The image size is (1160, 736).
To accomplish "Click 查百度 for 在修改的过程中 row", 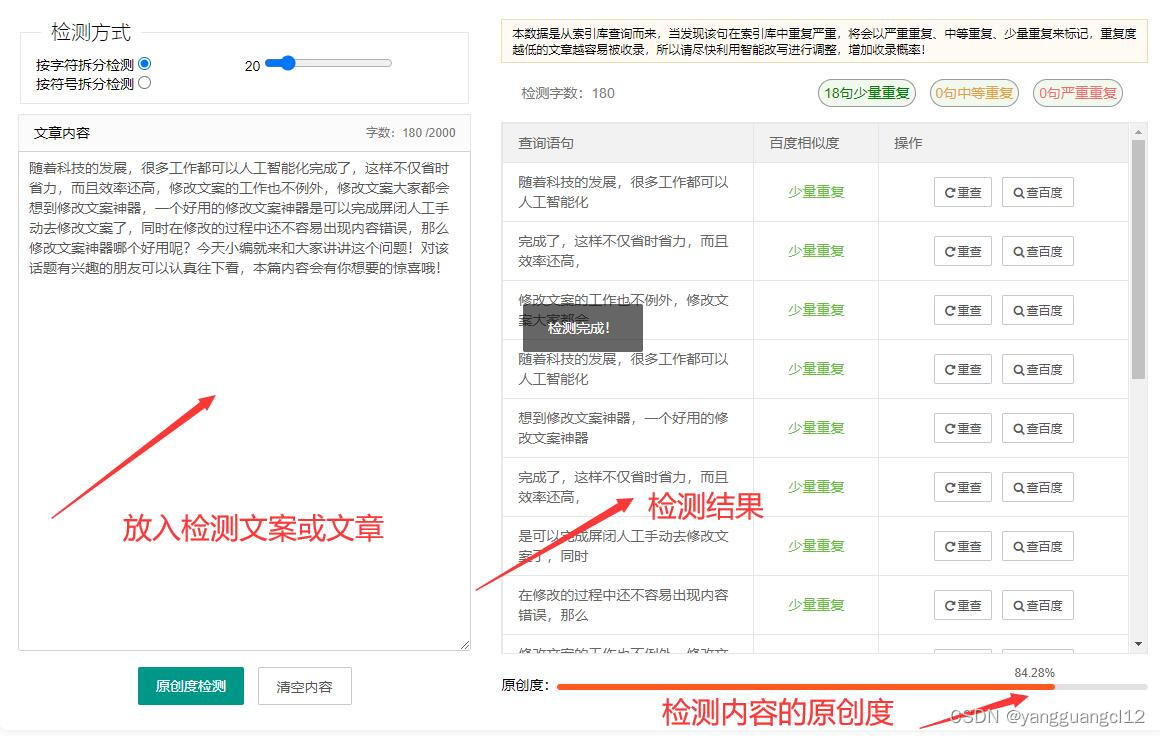I will point(1037,605).
